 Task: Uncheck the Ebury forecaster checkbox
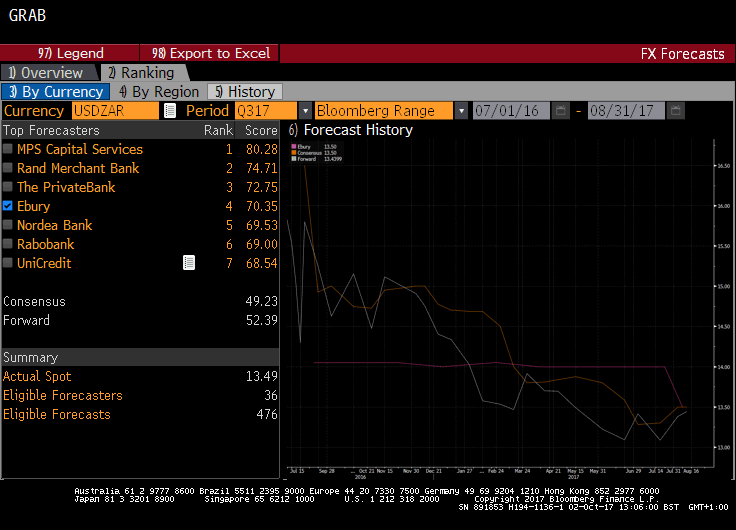tap(8, 206)
